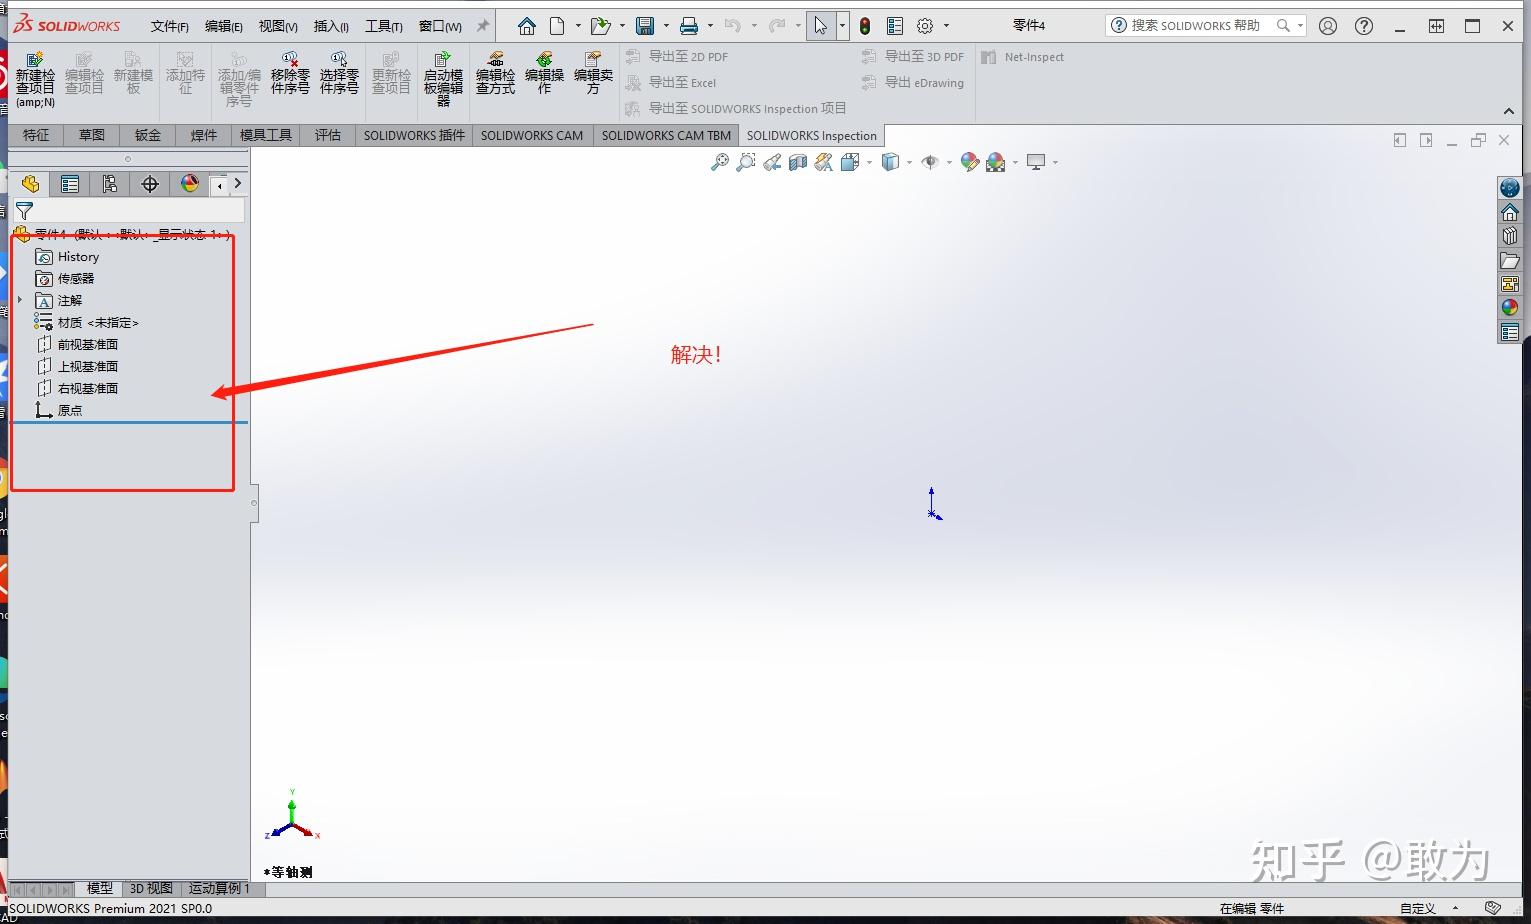Select 运动算例 1 tab at bottom
Screen dimensions: 1531x924
(x=218, y=888)
